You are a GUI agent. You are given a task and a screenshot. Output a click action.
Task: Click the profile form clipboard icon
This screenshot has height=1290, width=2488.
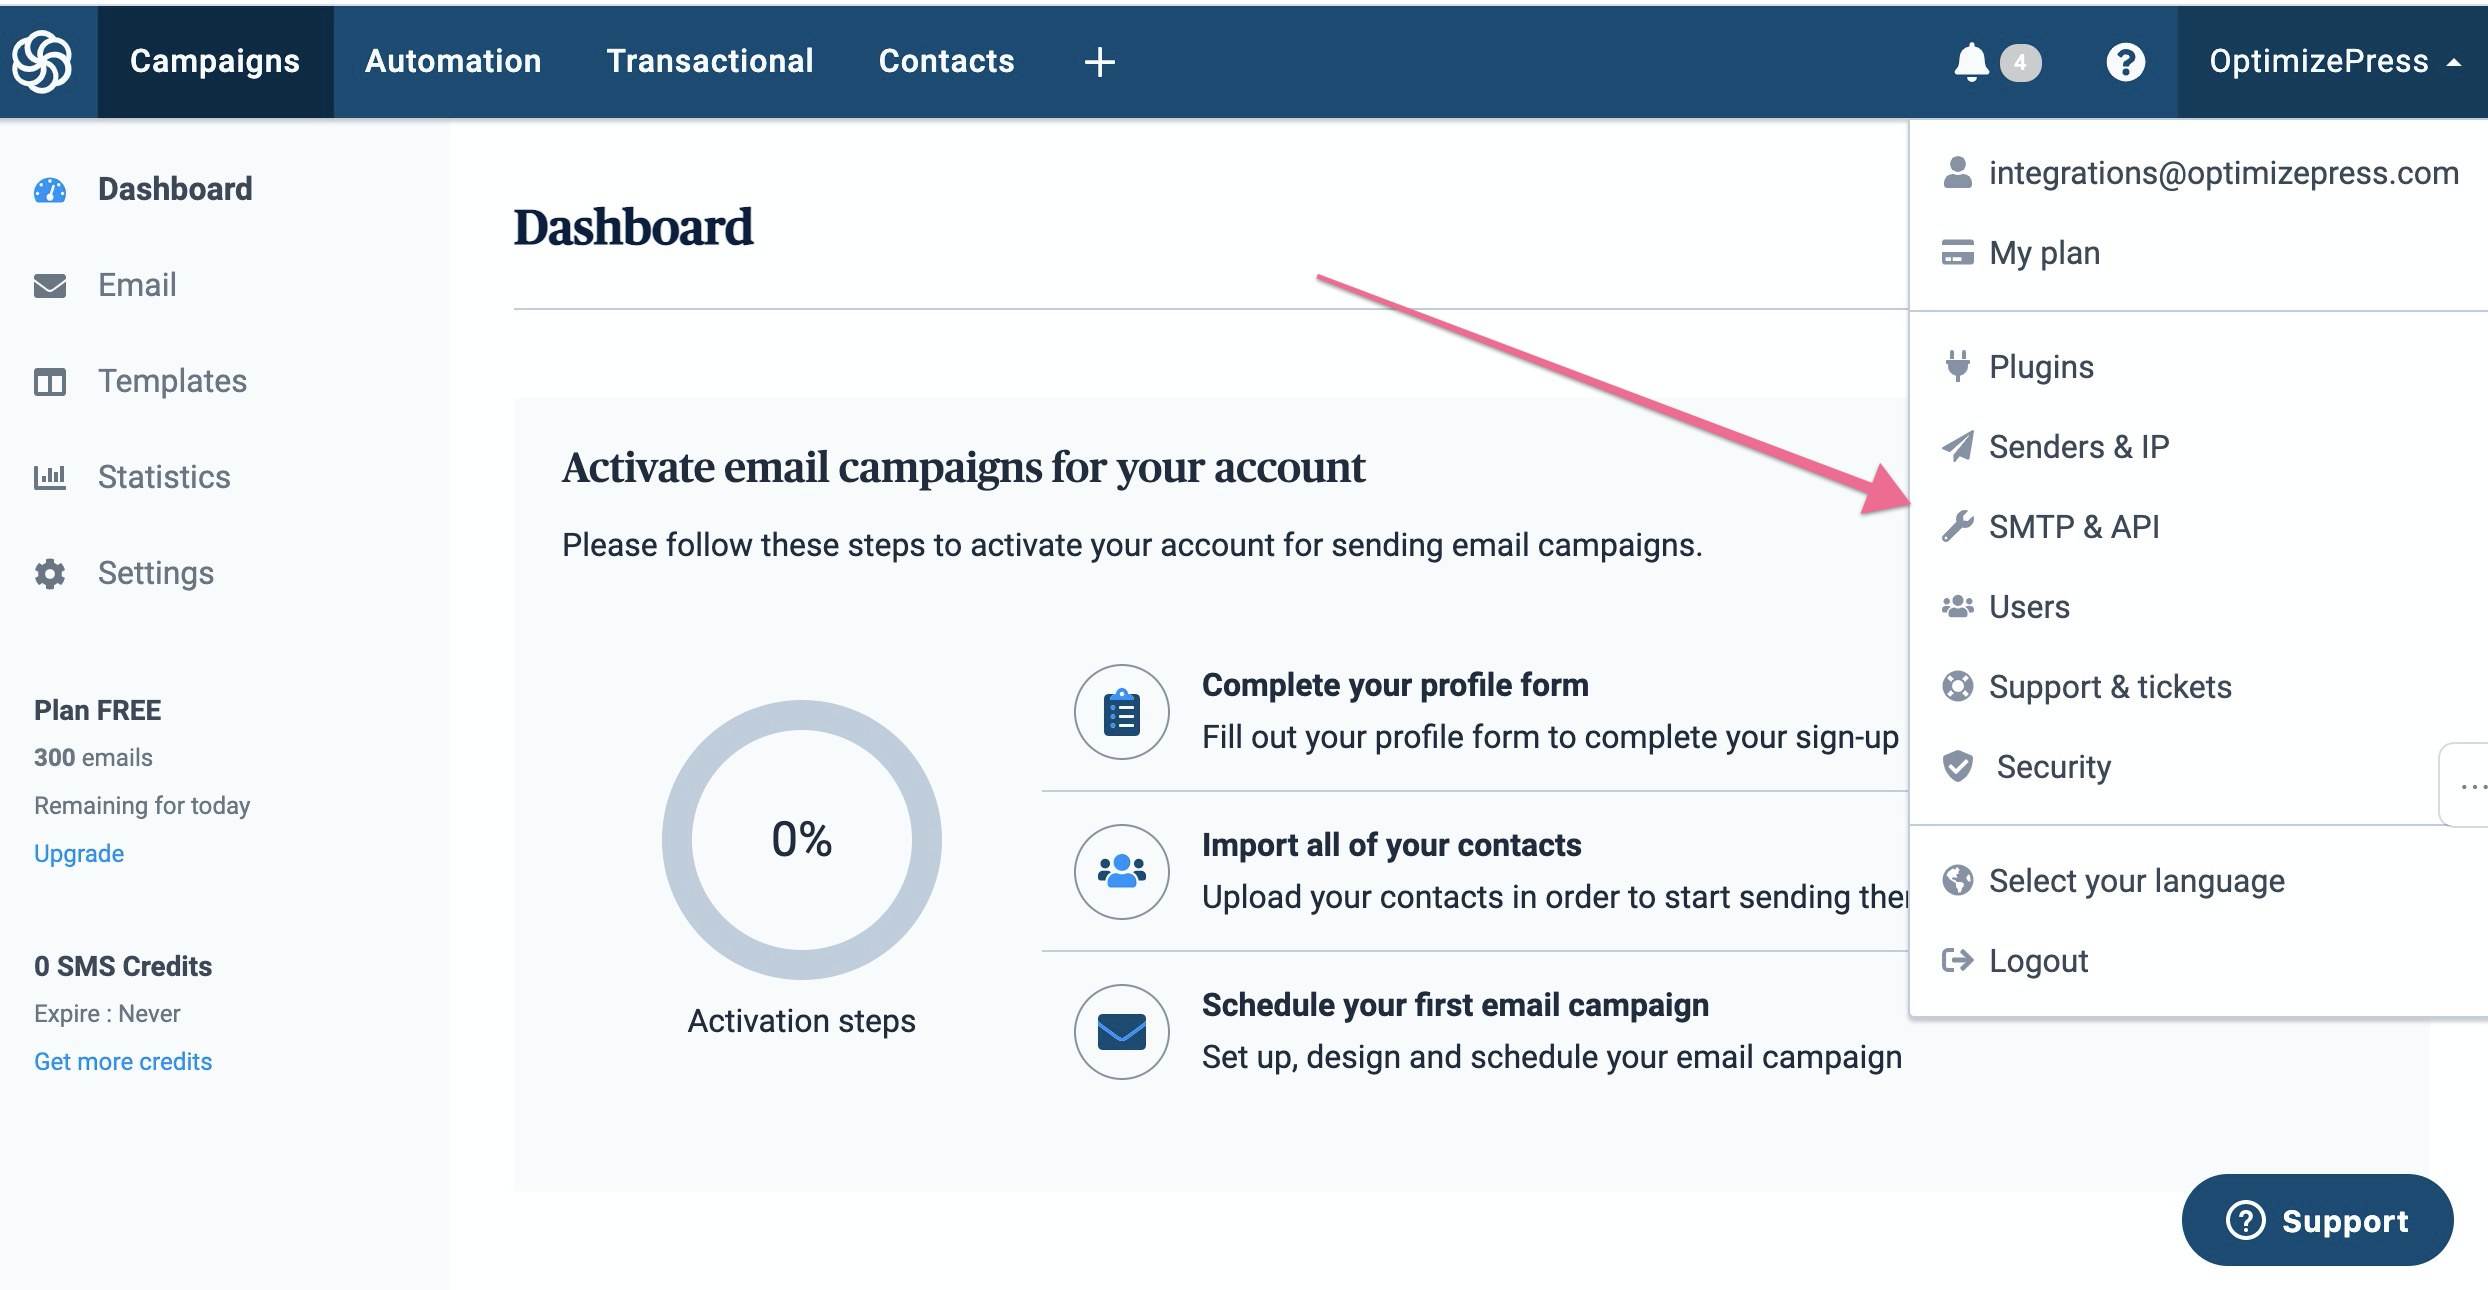point(1122,712)
